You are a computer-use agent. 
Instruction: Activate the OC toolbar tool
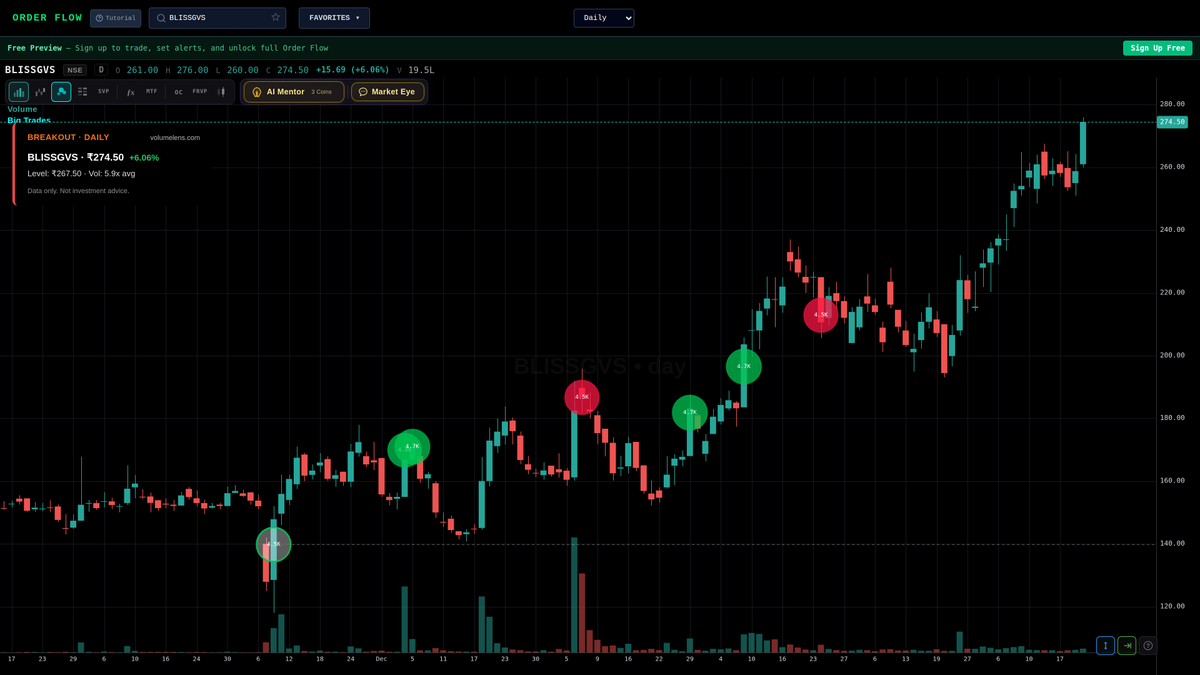pos(177,91)
